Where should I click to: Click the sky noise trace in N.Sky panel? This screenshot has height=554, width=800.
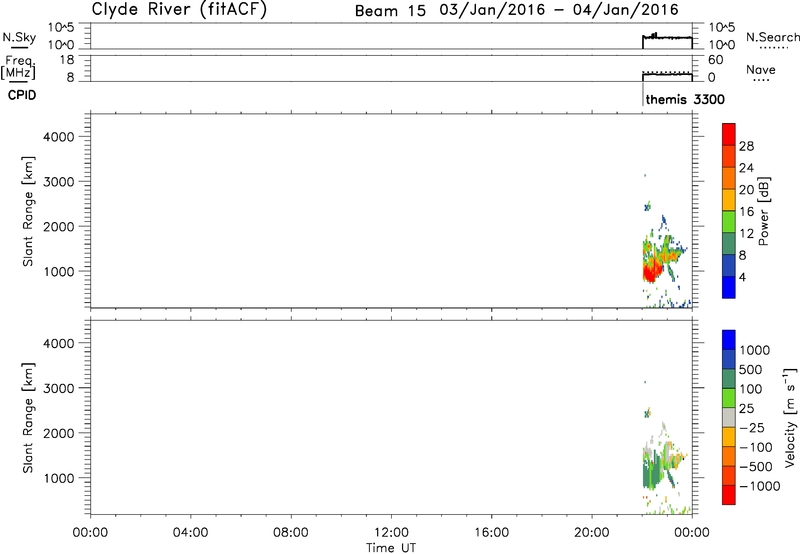point(667,37)
